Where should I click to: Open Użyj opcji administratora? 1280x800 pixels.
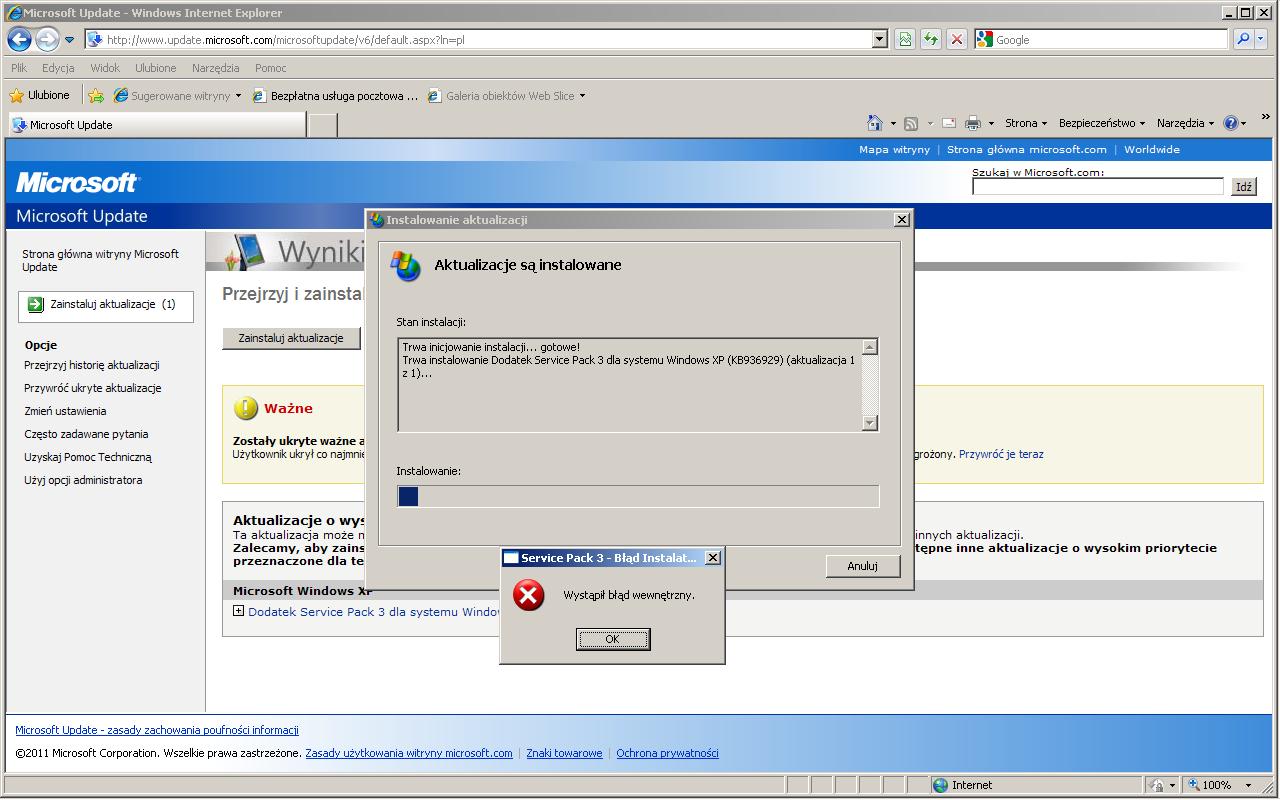click(x=83, y=480)
